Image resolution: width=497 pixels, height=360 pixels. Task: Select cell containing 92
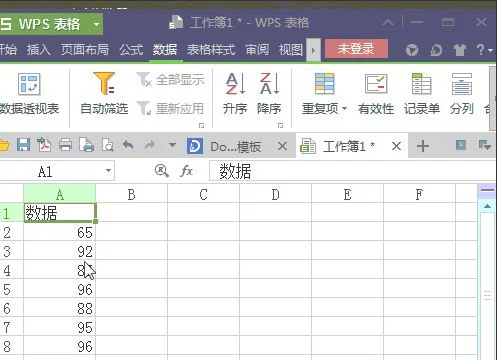point(60,251)
